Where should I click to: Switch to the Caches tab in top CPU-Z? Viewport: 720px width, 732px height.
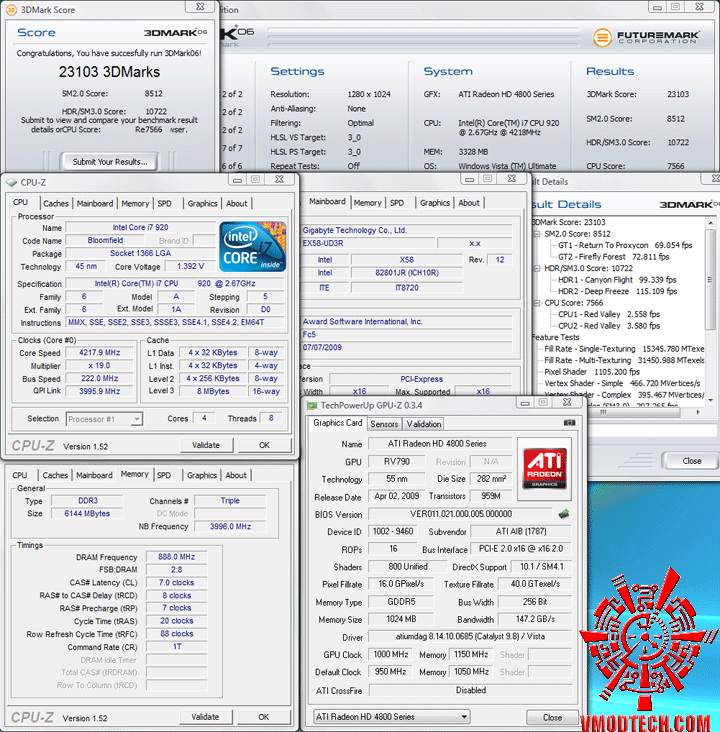click(56, 204)
